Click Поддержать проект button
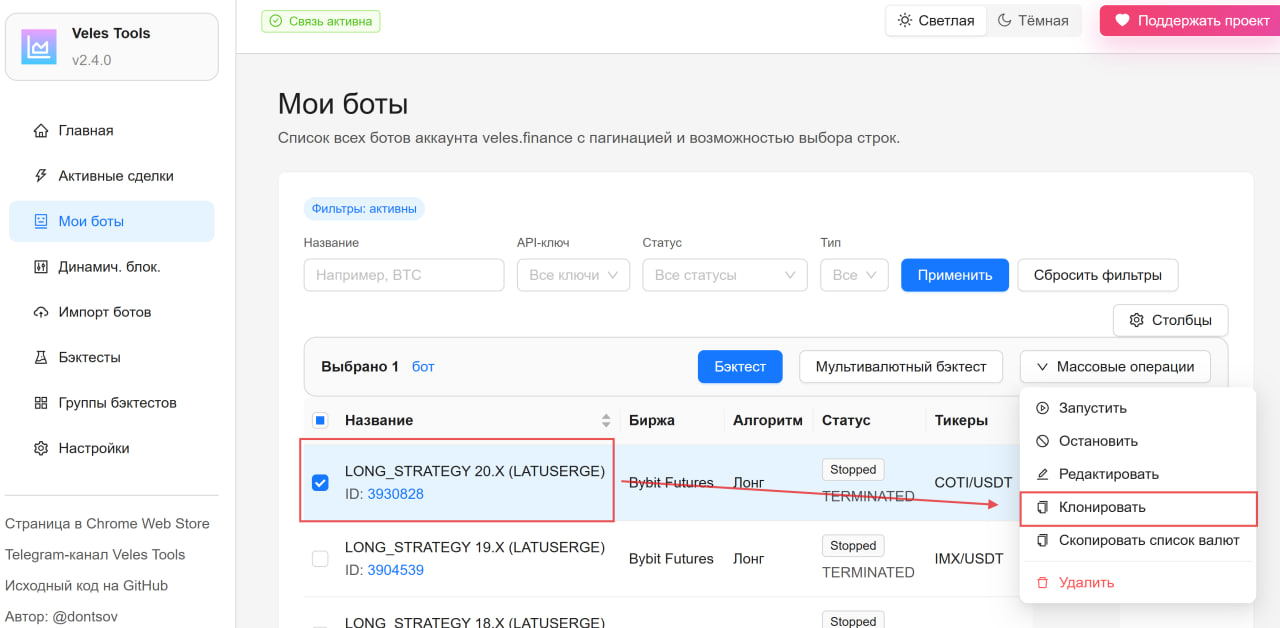1280x628 pixels. coord(1192,20)
